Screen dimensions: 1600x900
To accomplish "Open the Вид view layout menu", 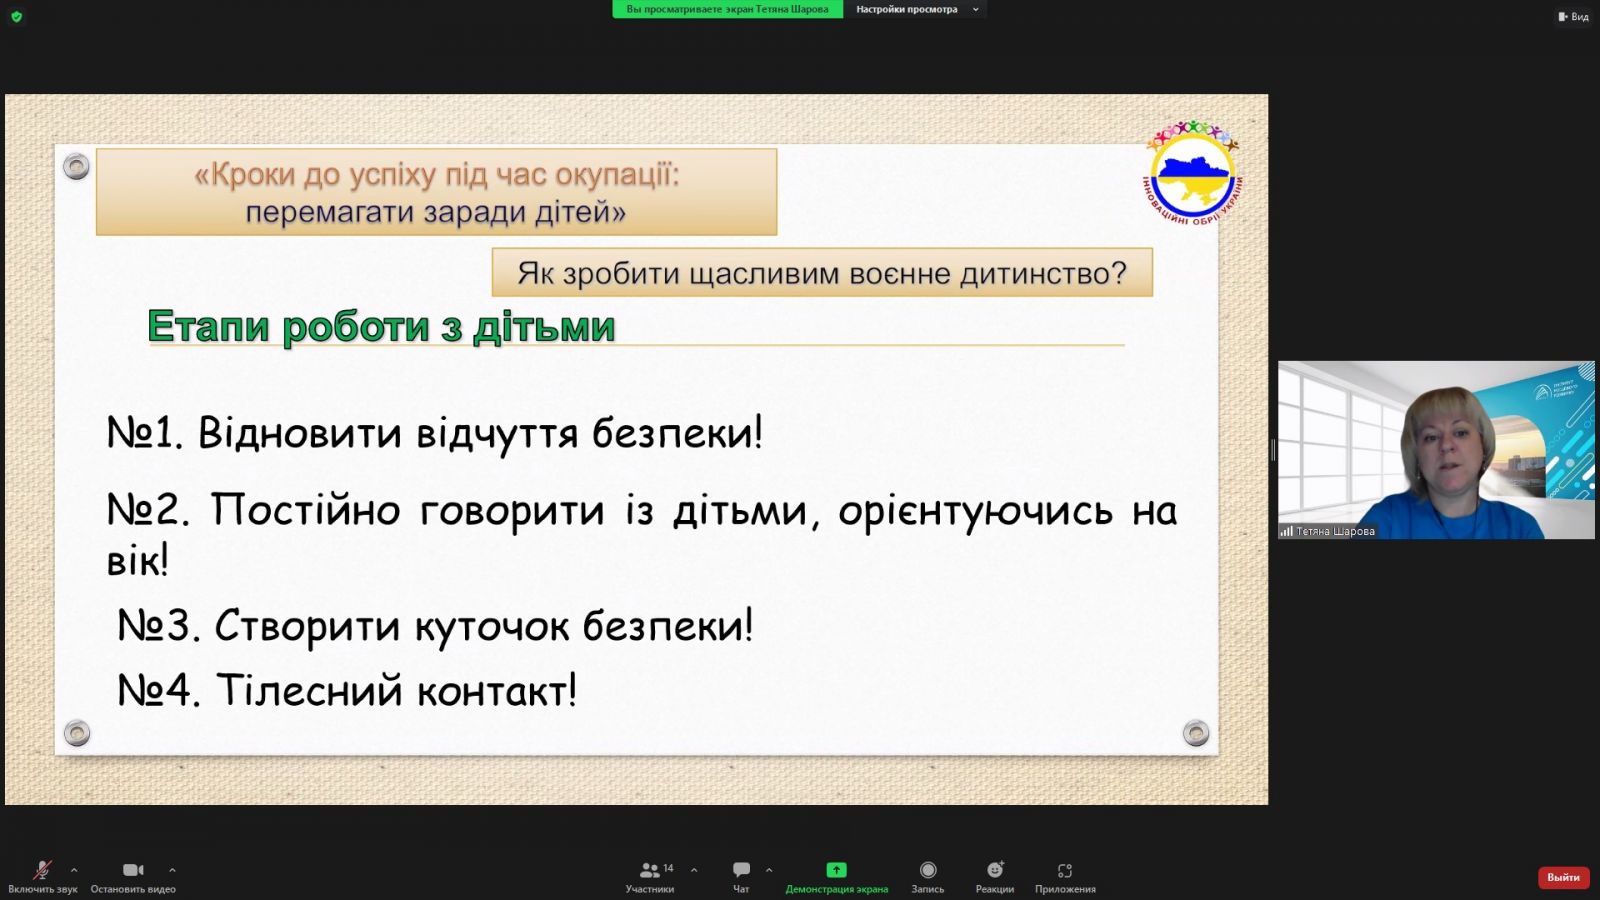I will (1573, 16).
